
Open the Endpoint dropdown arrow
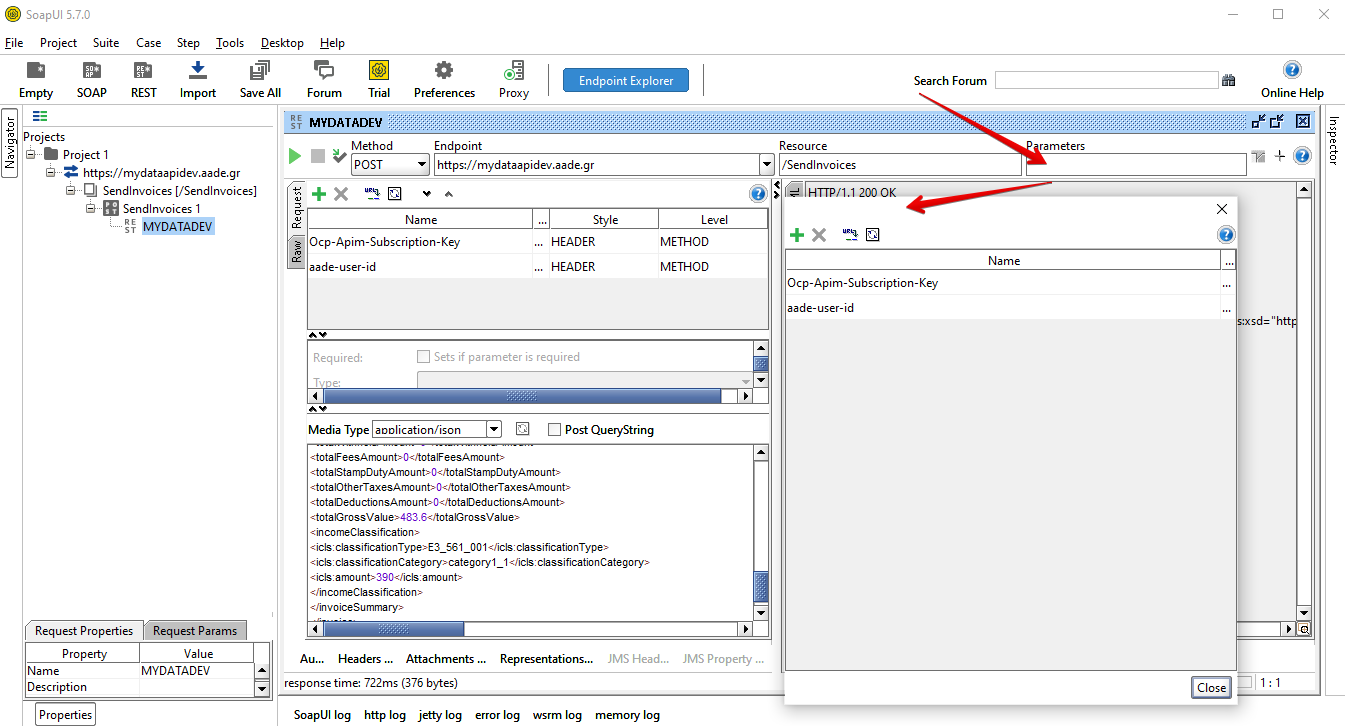(x=767, y=164)
